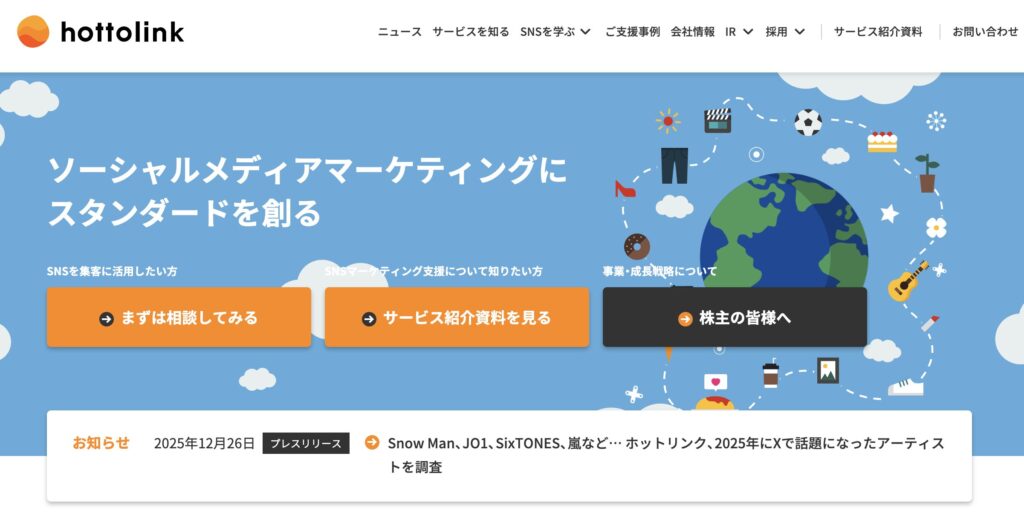1024x531 pixels.
Task: Click the orange arrow beside news headline
Action: pos(372,443)
